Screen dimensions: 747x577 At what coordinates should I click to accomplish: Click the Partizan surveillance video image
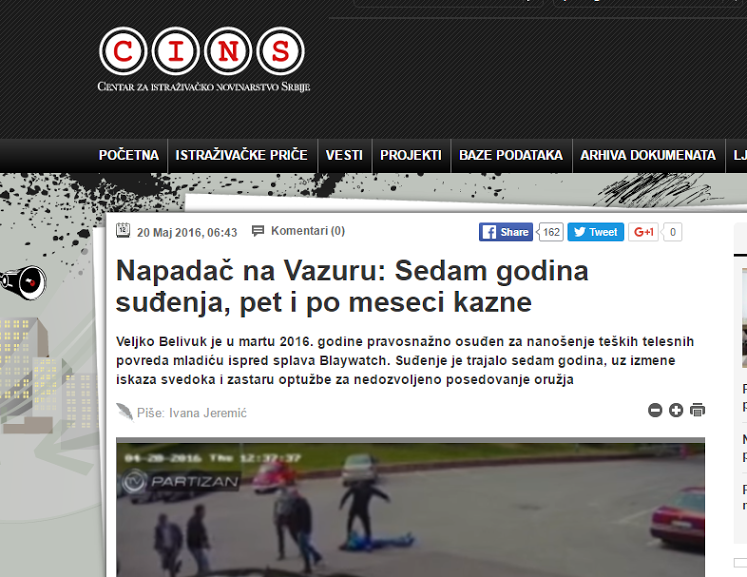(410, 507)
